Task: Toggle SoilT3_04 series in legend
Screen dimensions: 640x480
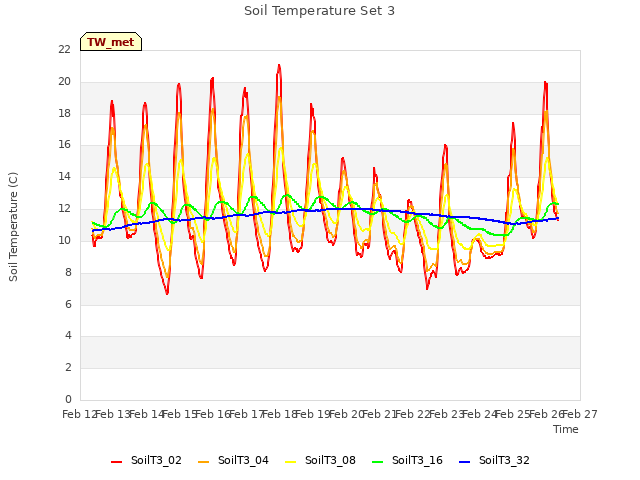Action: point(233,460)
